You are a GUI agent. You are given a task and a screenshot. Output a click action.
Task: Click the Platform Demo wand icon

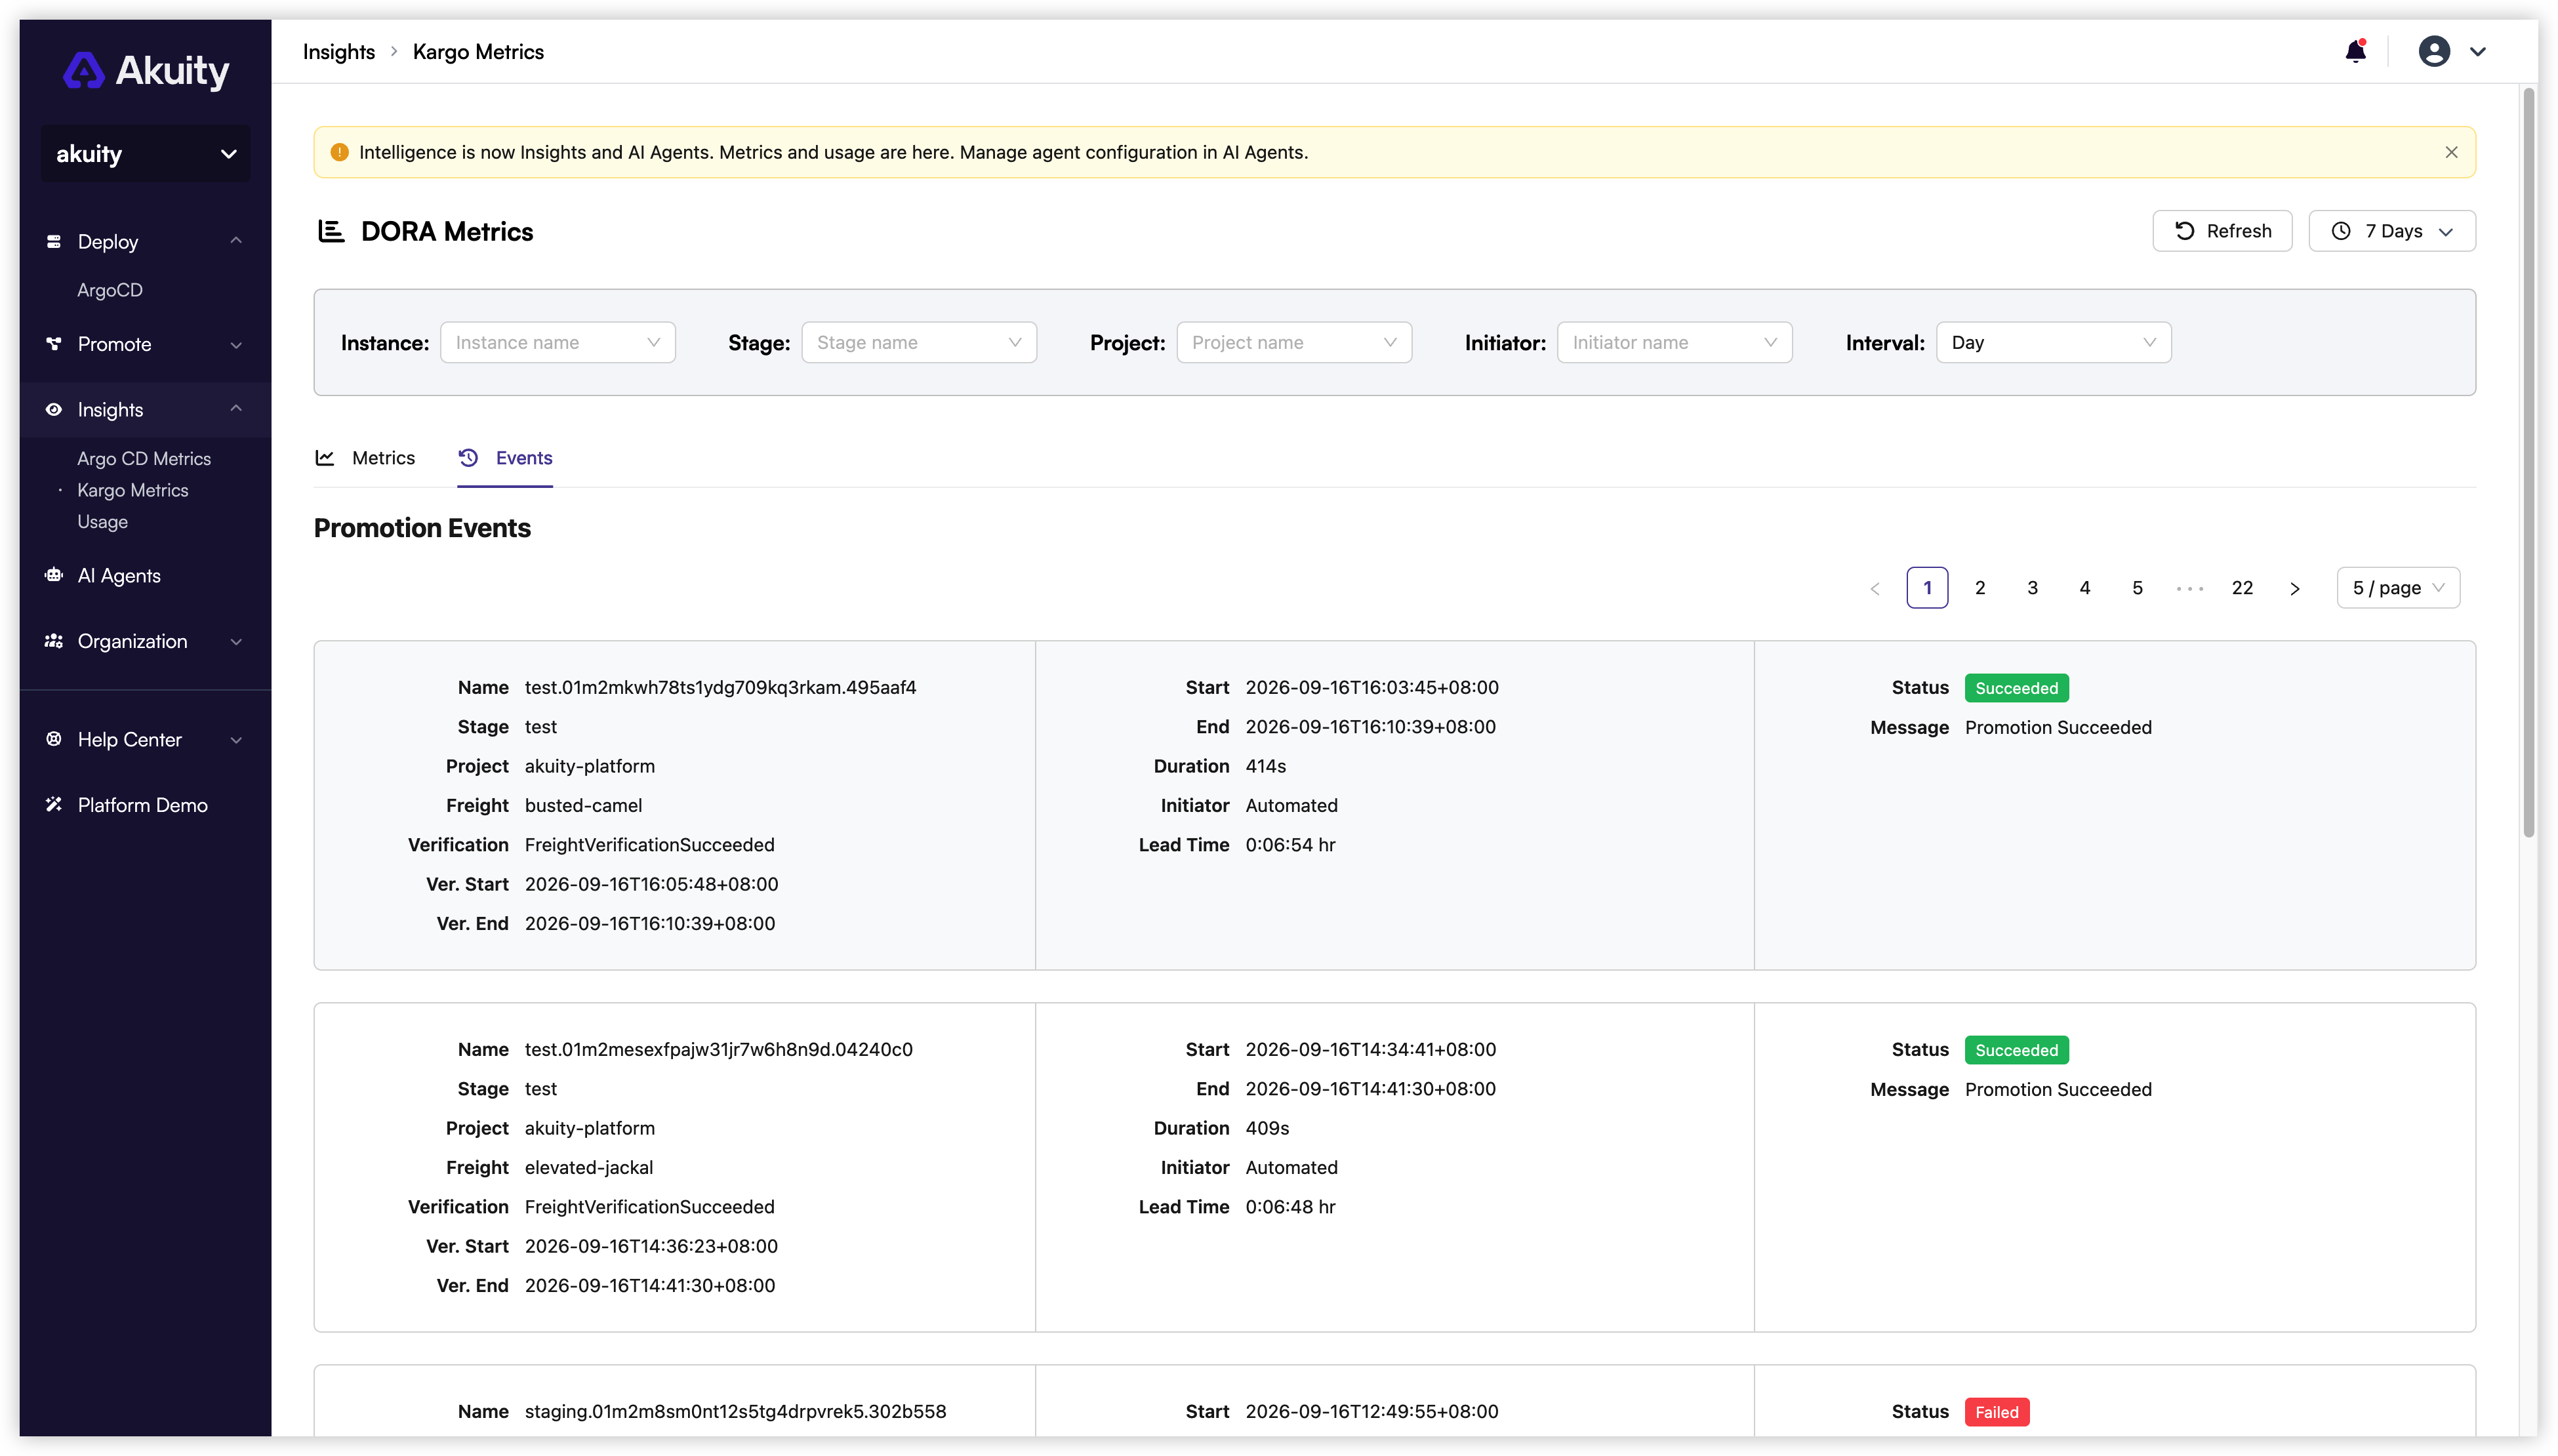point(54,805)
